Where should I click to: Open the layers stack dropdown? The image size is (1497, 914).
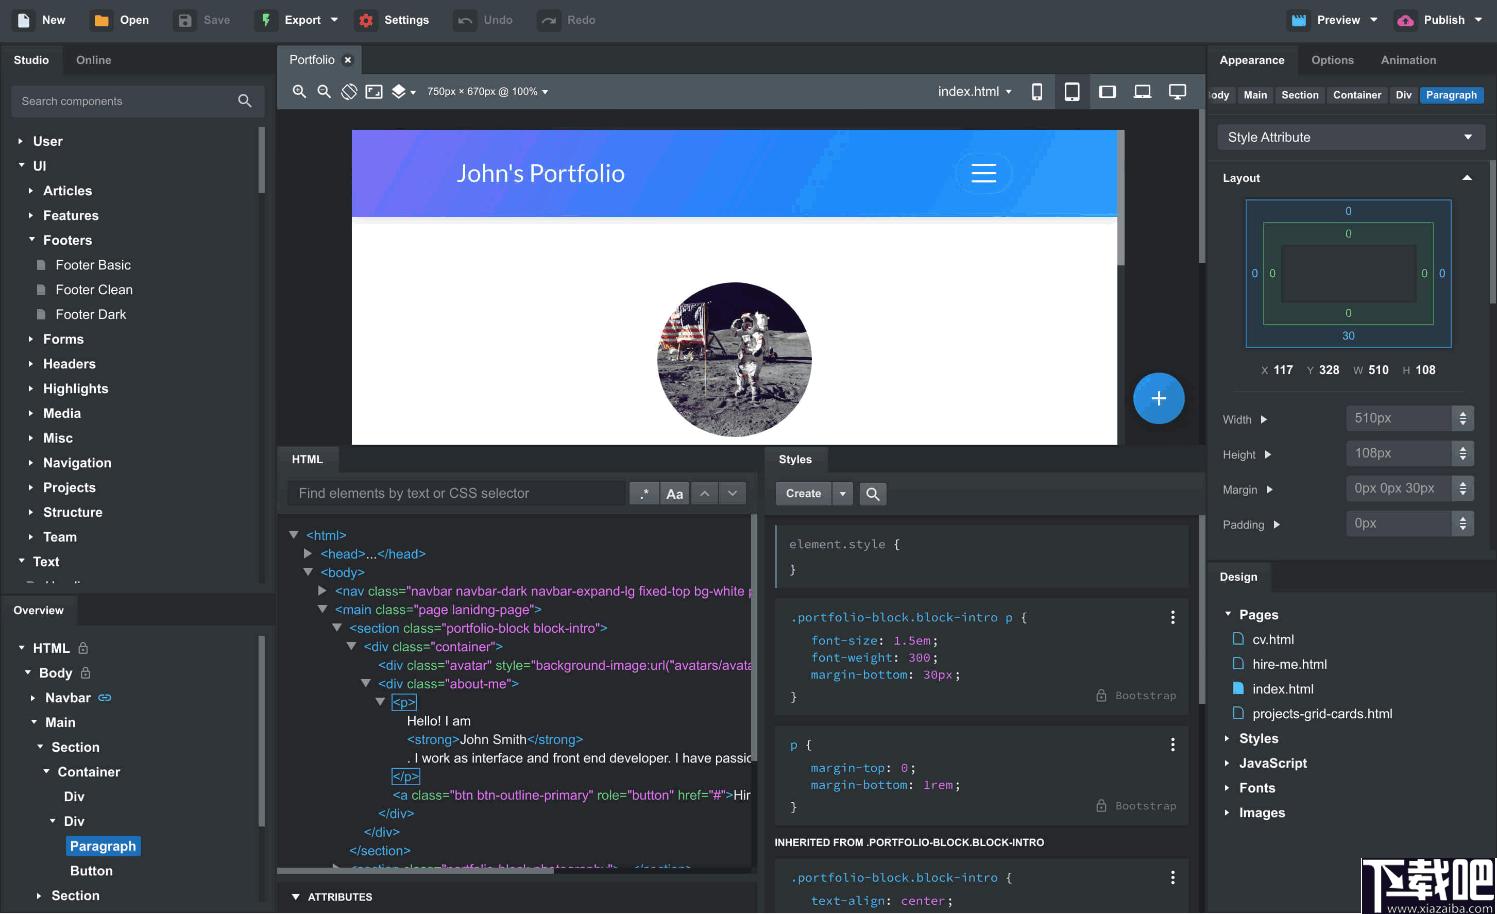(403, 91)
